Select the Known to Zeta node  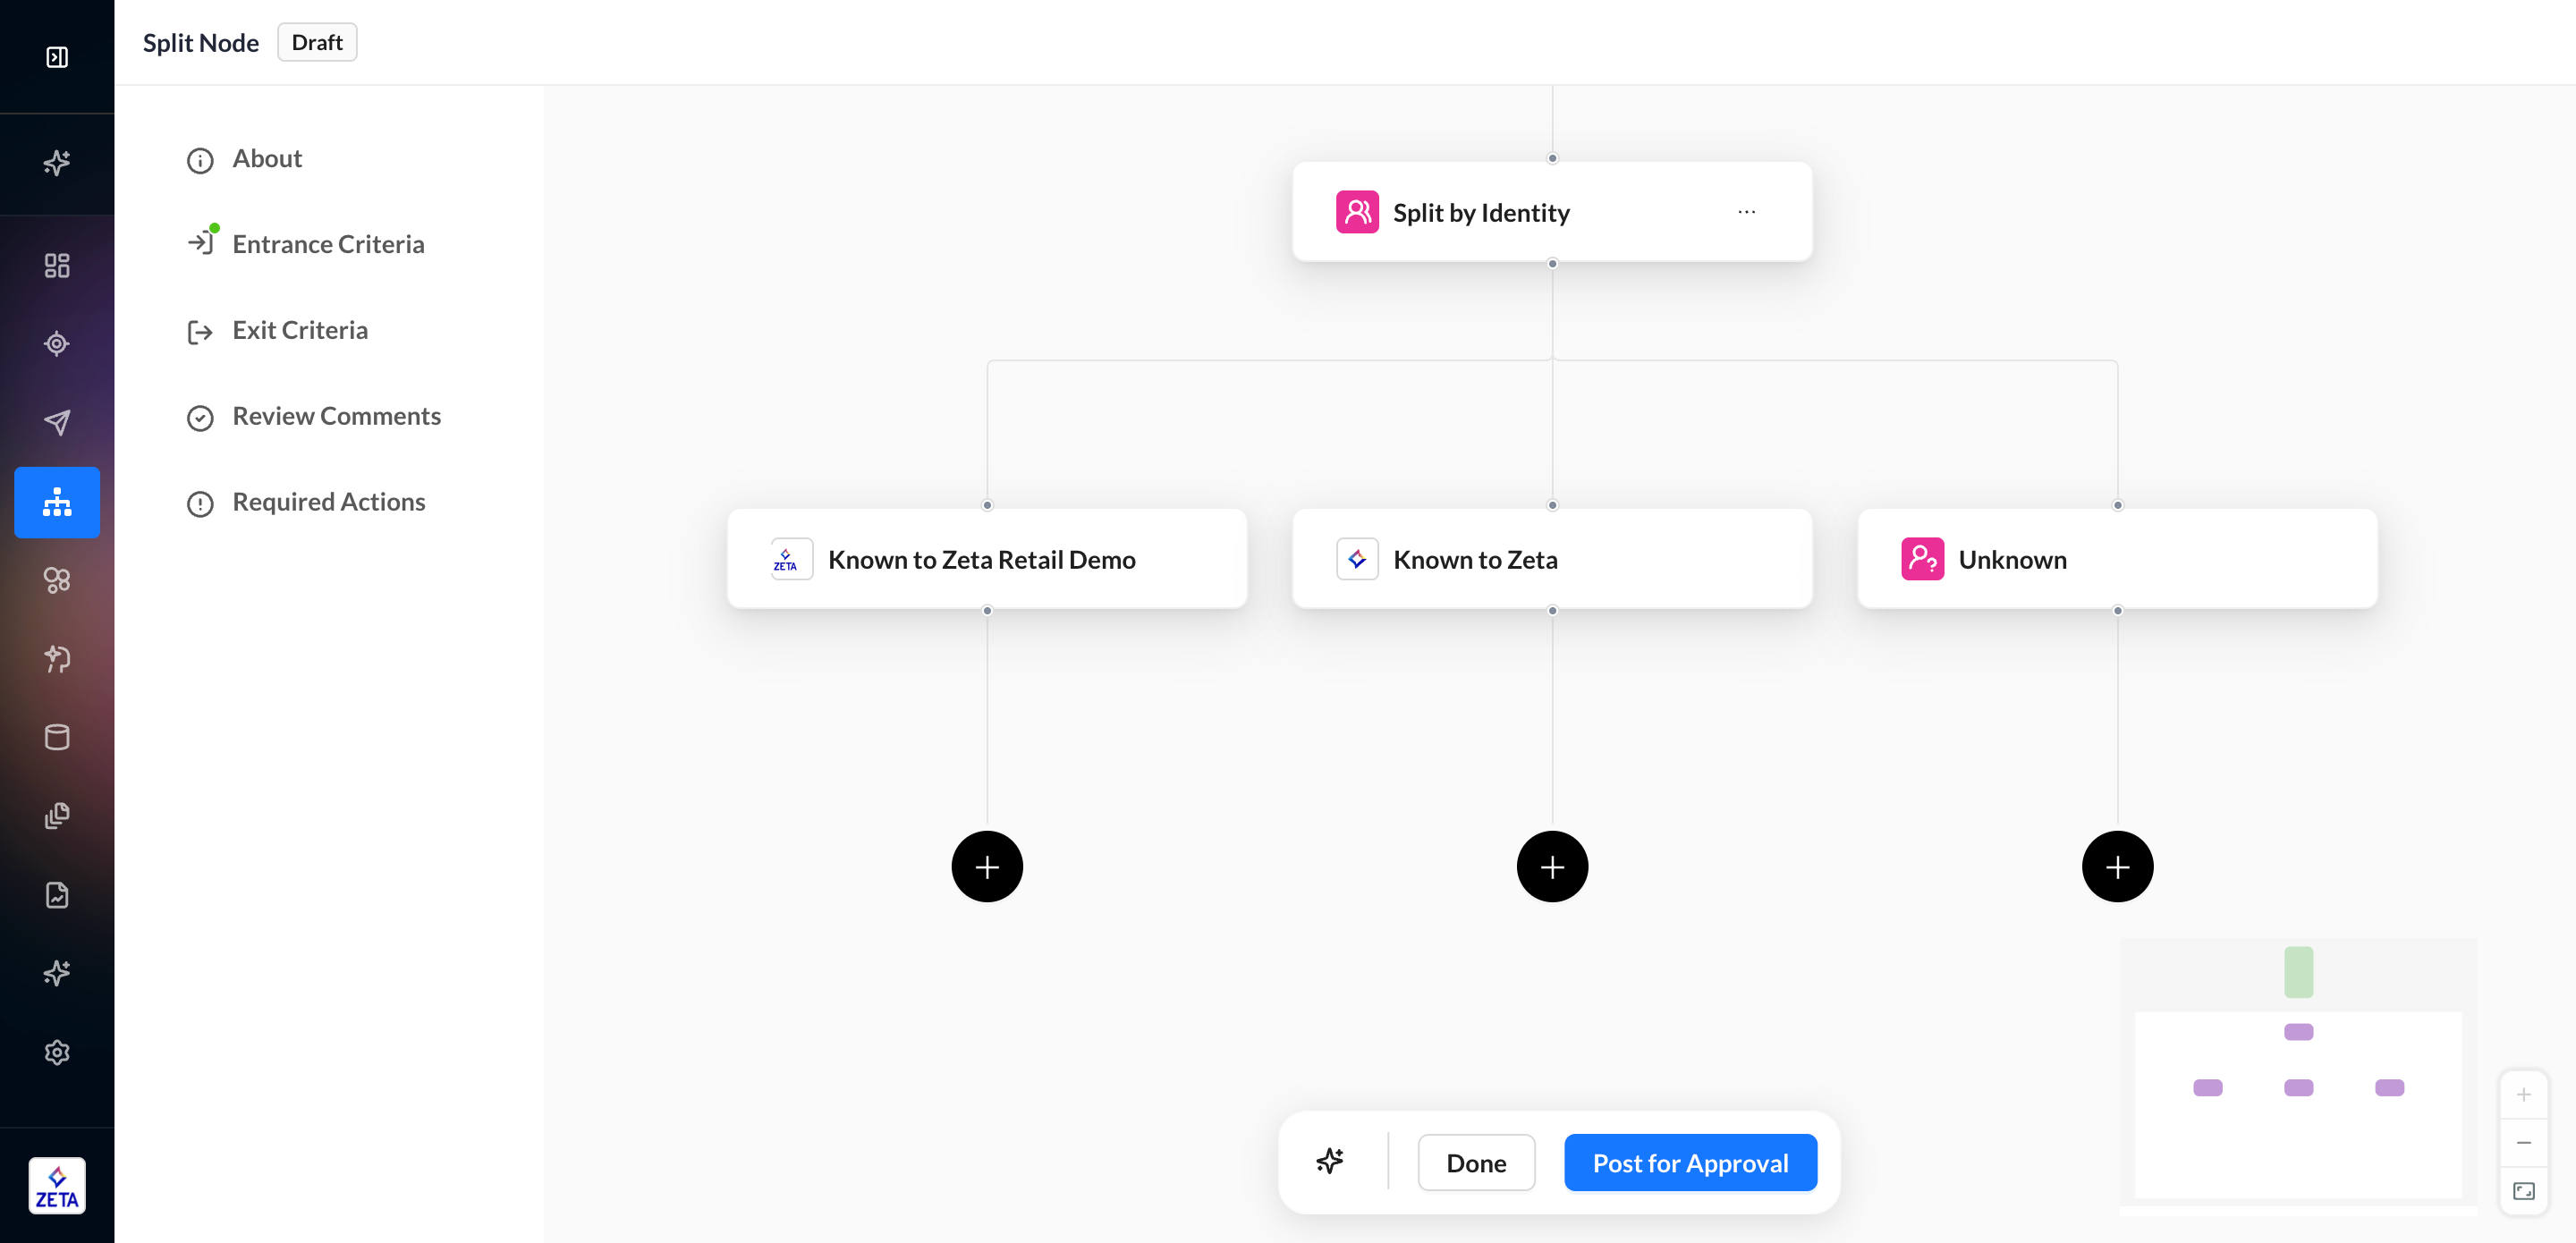[x=1551, y=559]
